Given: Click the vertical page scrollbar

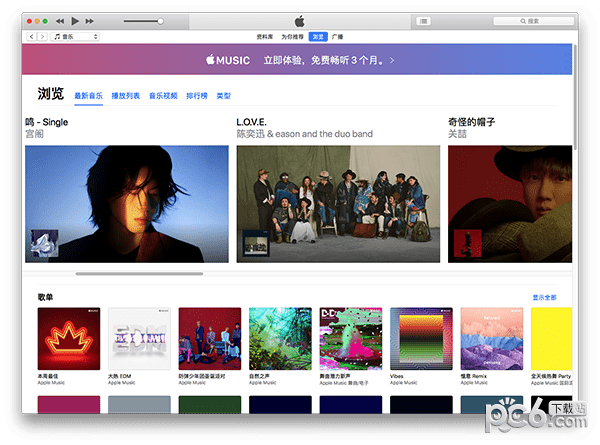Looking at the screenshot, I should point(575,98).
